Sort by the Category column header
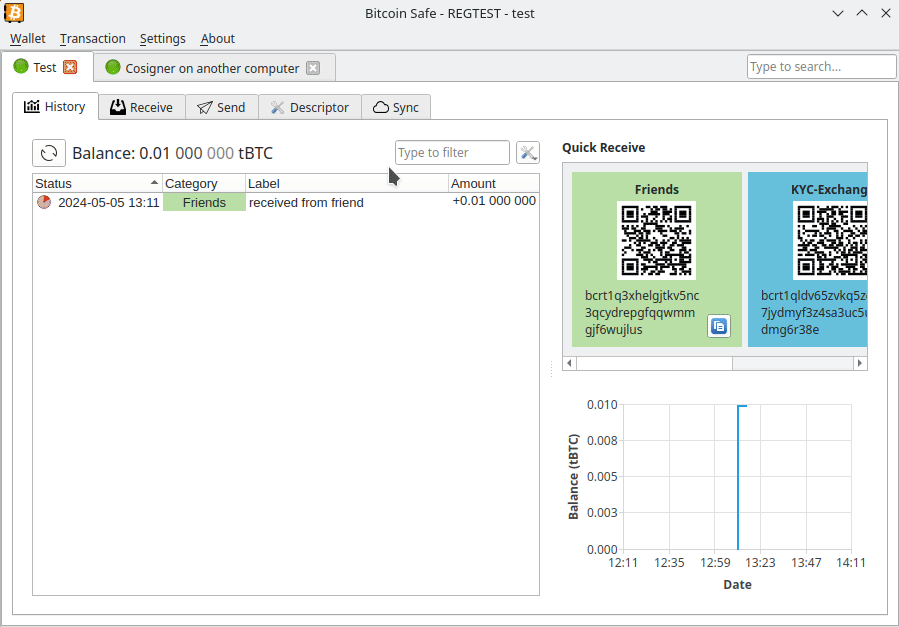The width and height of the screenshot is (899, 627). (x=204, y=183)
